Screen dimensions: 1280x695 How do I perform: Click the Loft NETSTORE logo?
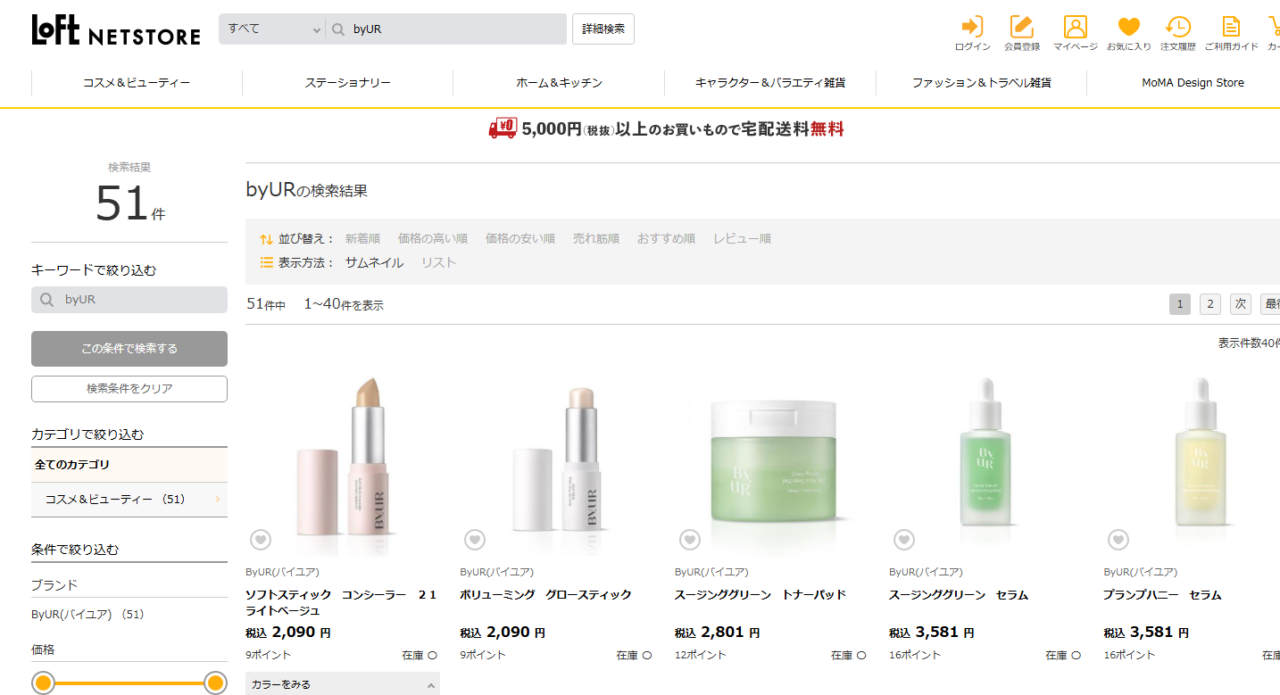(x=116, y=30)
